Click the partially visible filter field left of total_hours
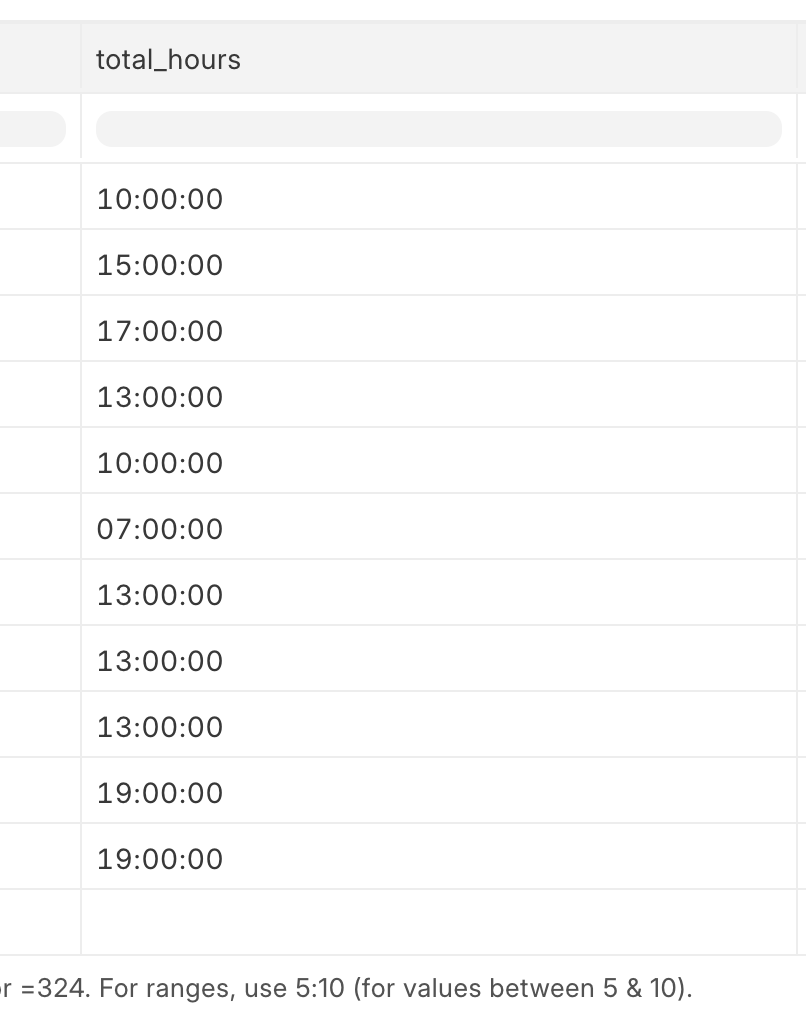806x1010 pixels. click(x=32, y=129)
